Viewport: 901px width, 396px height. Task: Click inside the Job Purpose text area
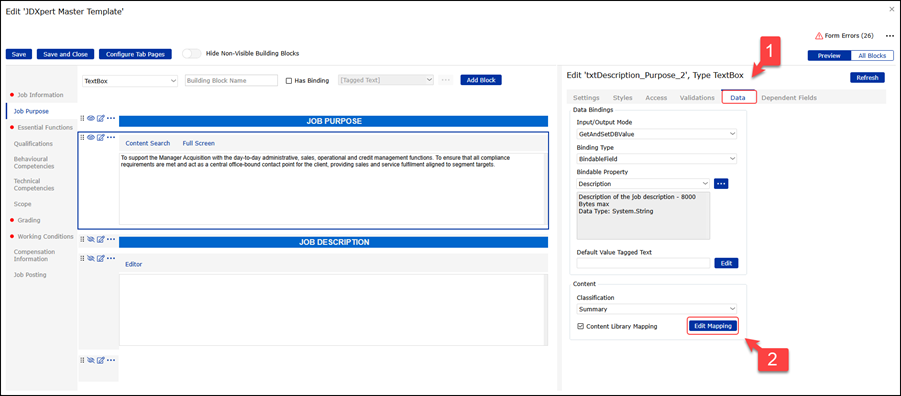(332, 189)
